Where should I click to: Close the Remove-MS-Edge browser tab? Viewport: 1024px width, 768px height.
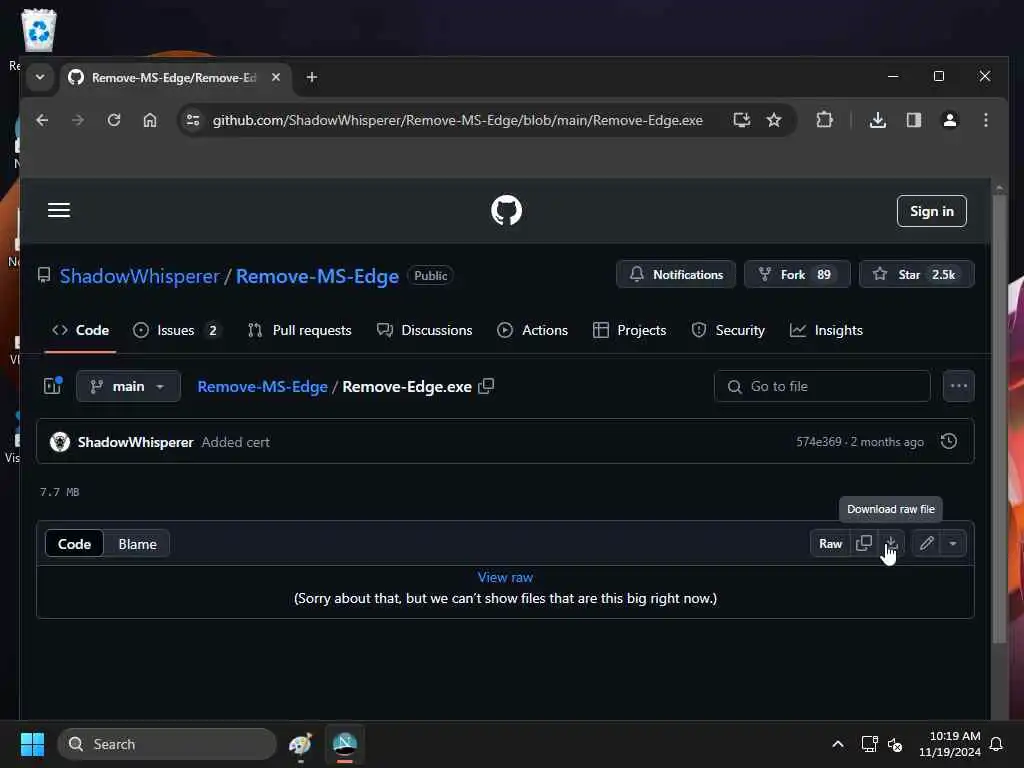276,77
